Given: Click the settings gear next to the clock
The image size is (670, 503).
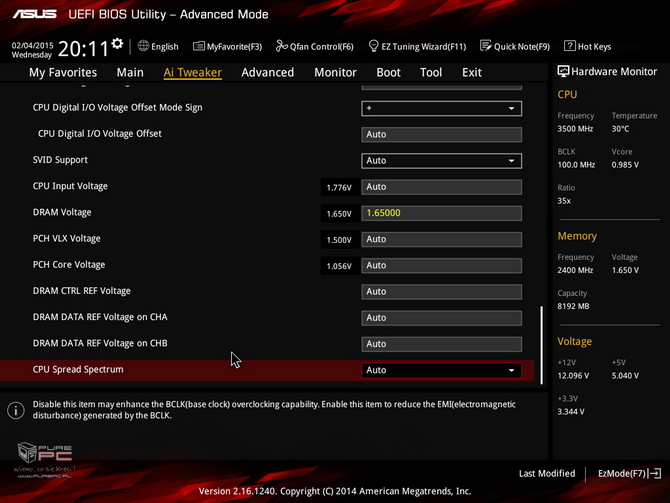Looking at the screenshot, I should pos(118,45).
